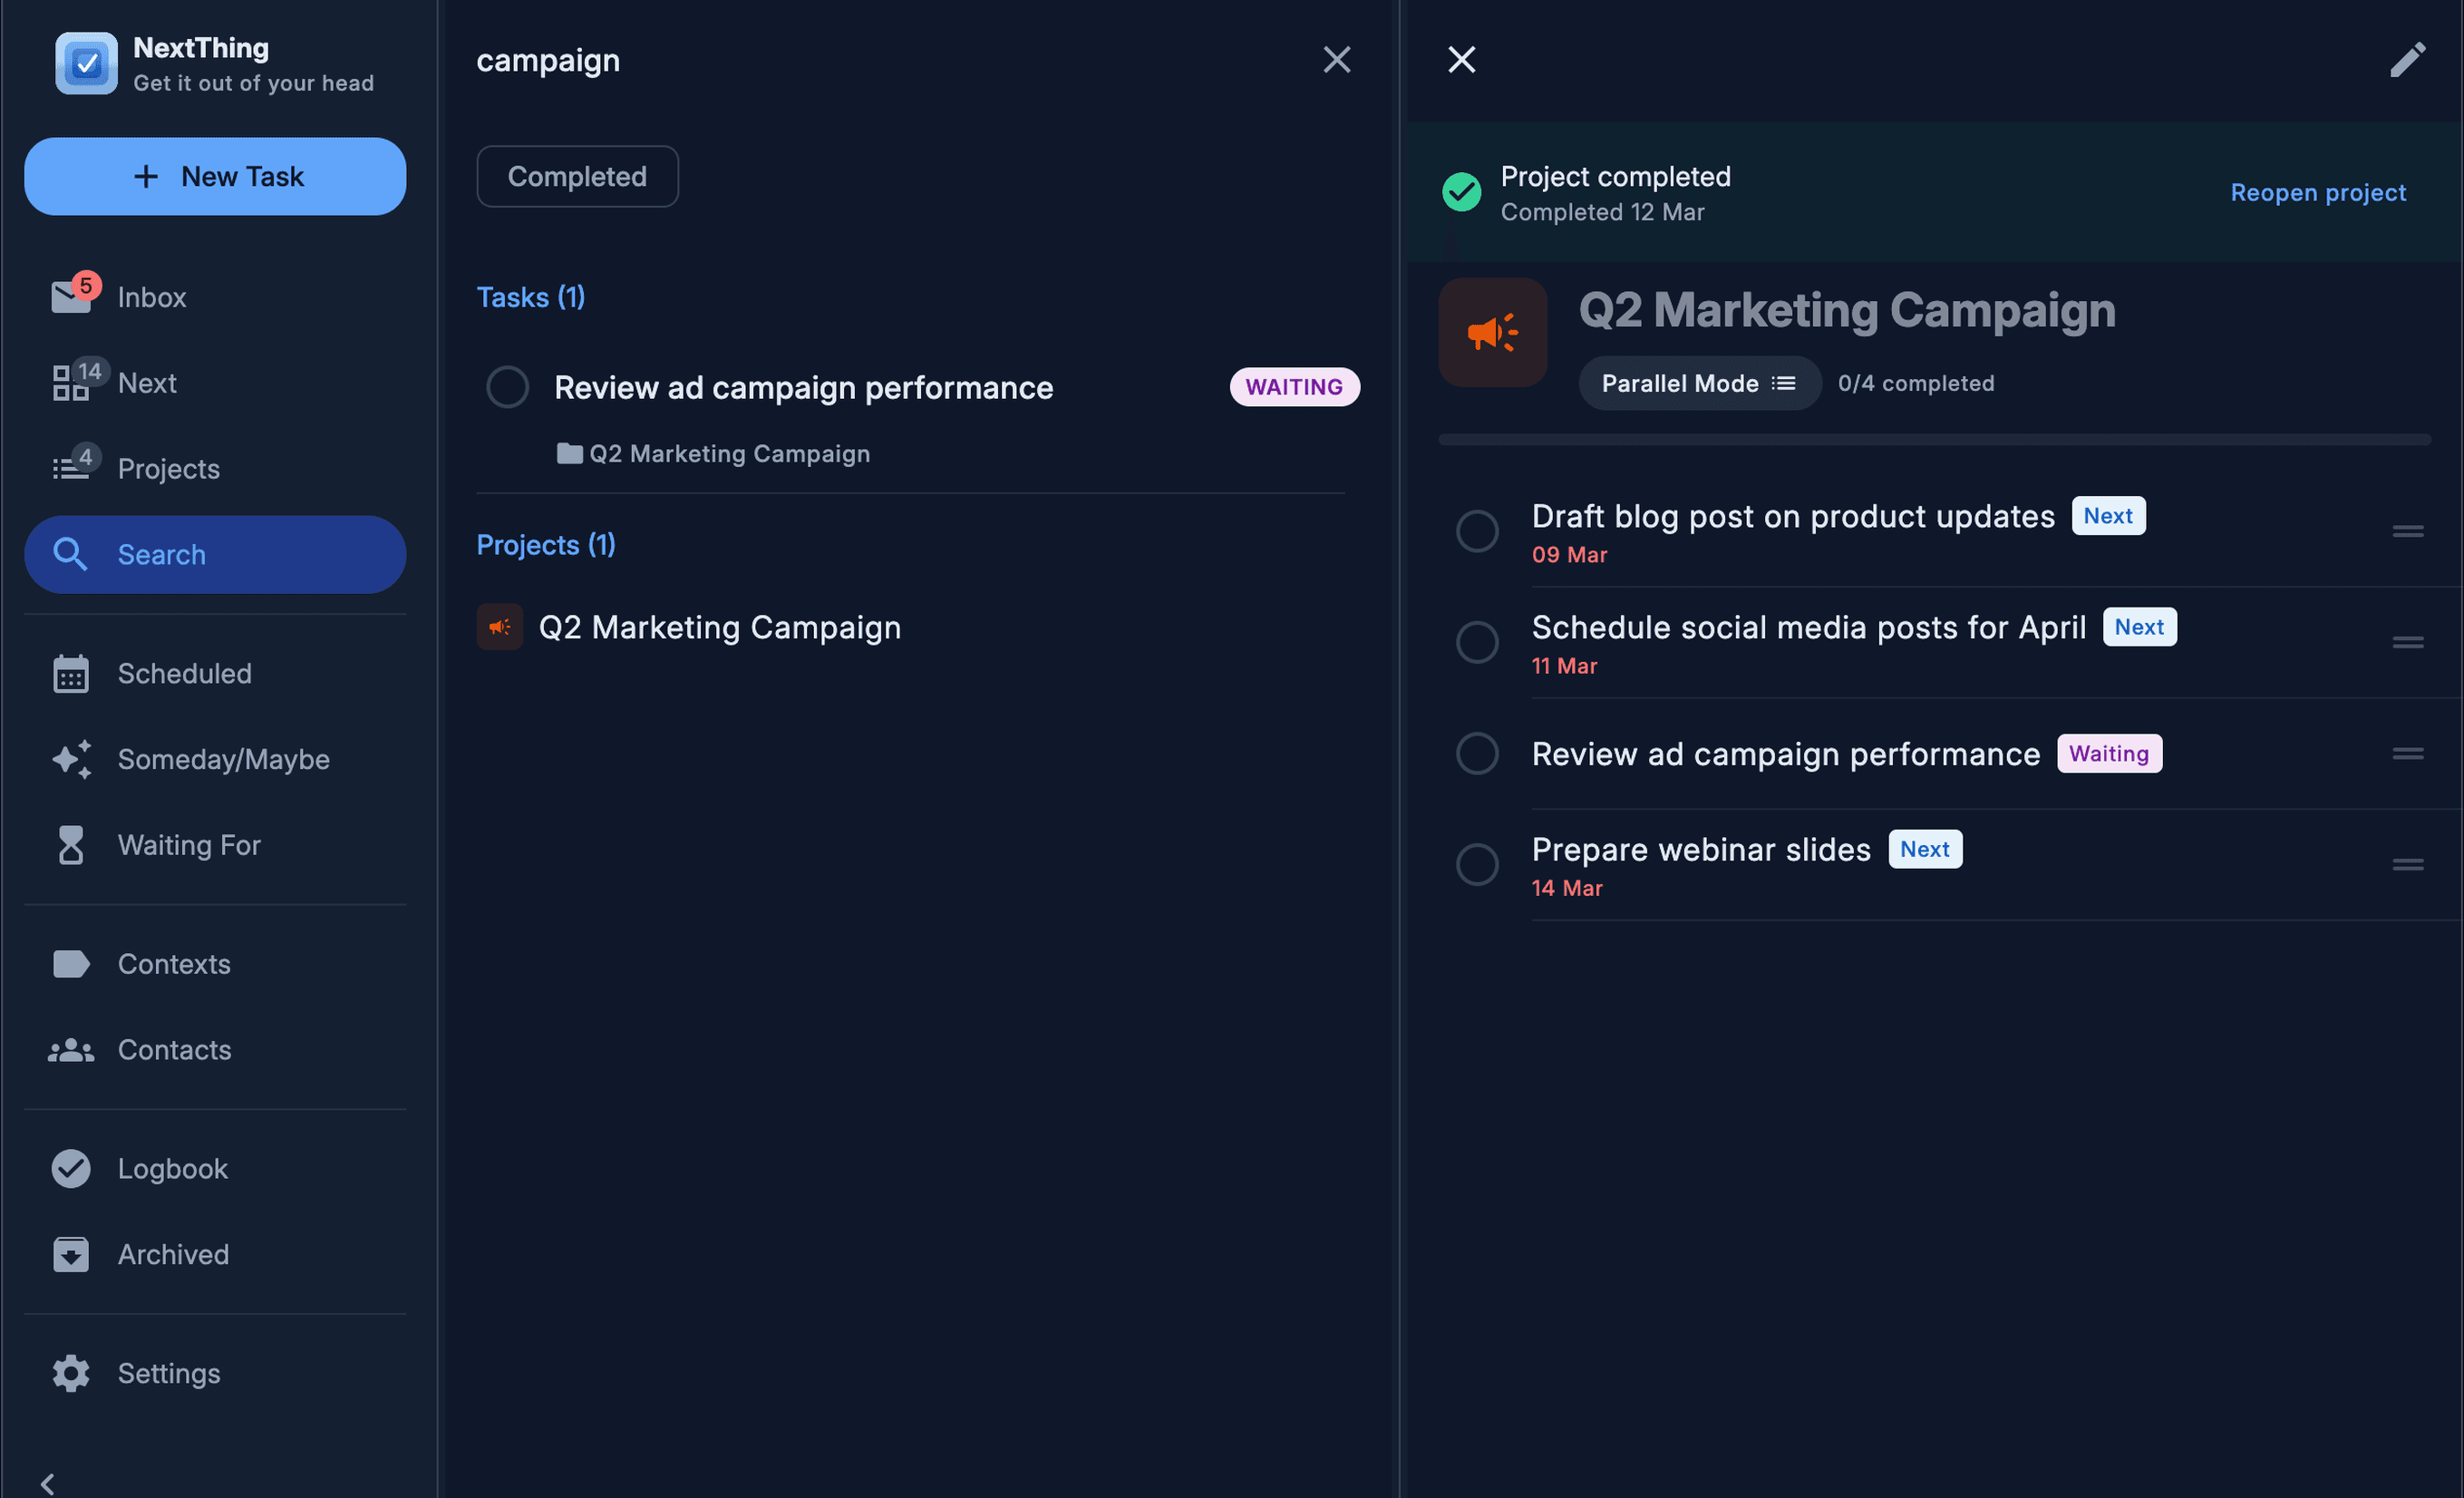Complete 'Review ad campaign performance' in search results
Screen dimensions: 2464x1498
[507, 386]
